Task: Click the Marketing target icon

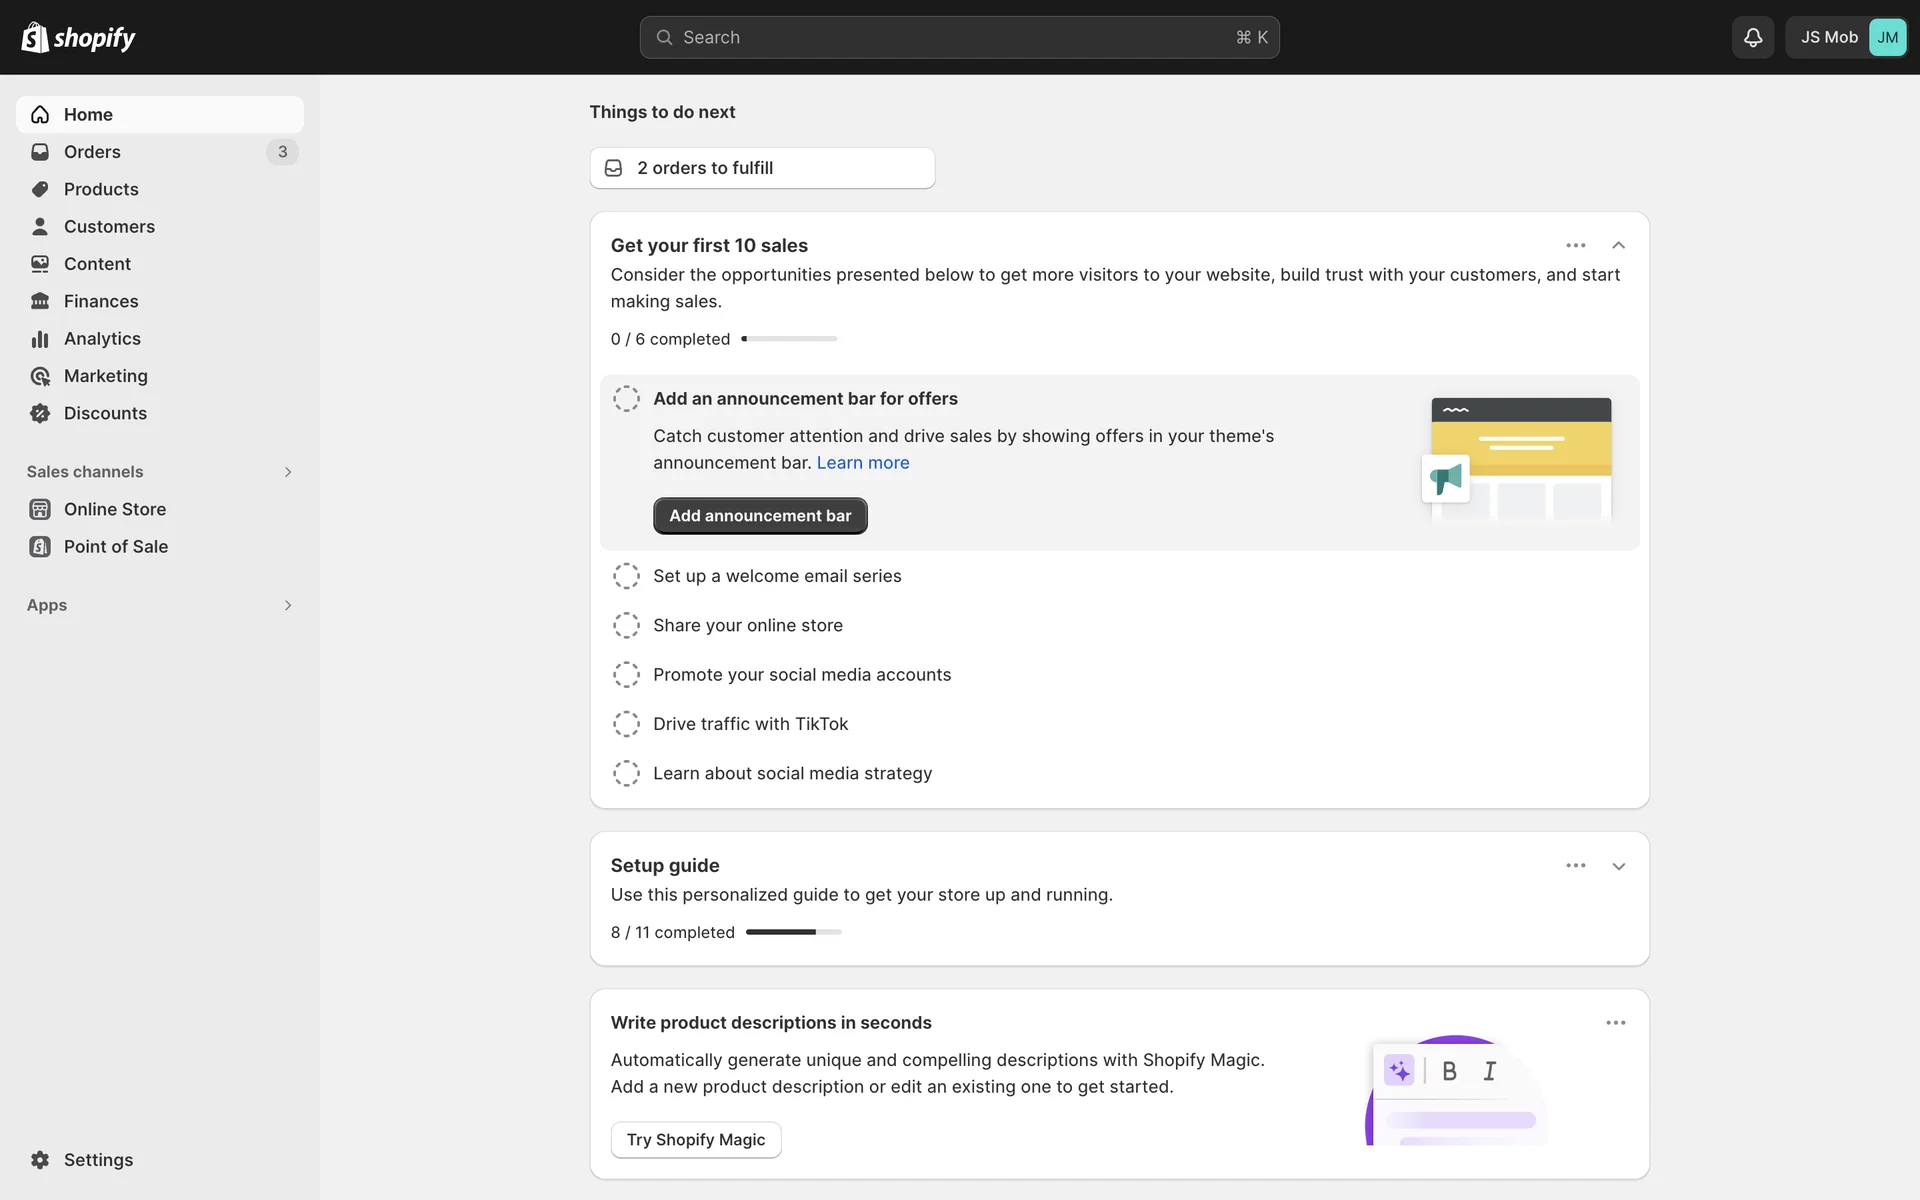Action: coord(40,376)
